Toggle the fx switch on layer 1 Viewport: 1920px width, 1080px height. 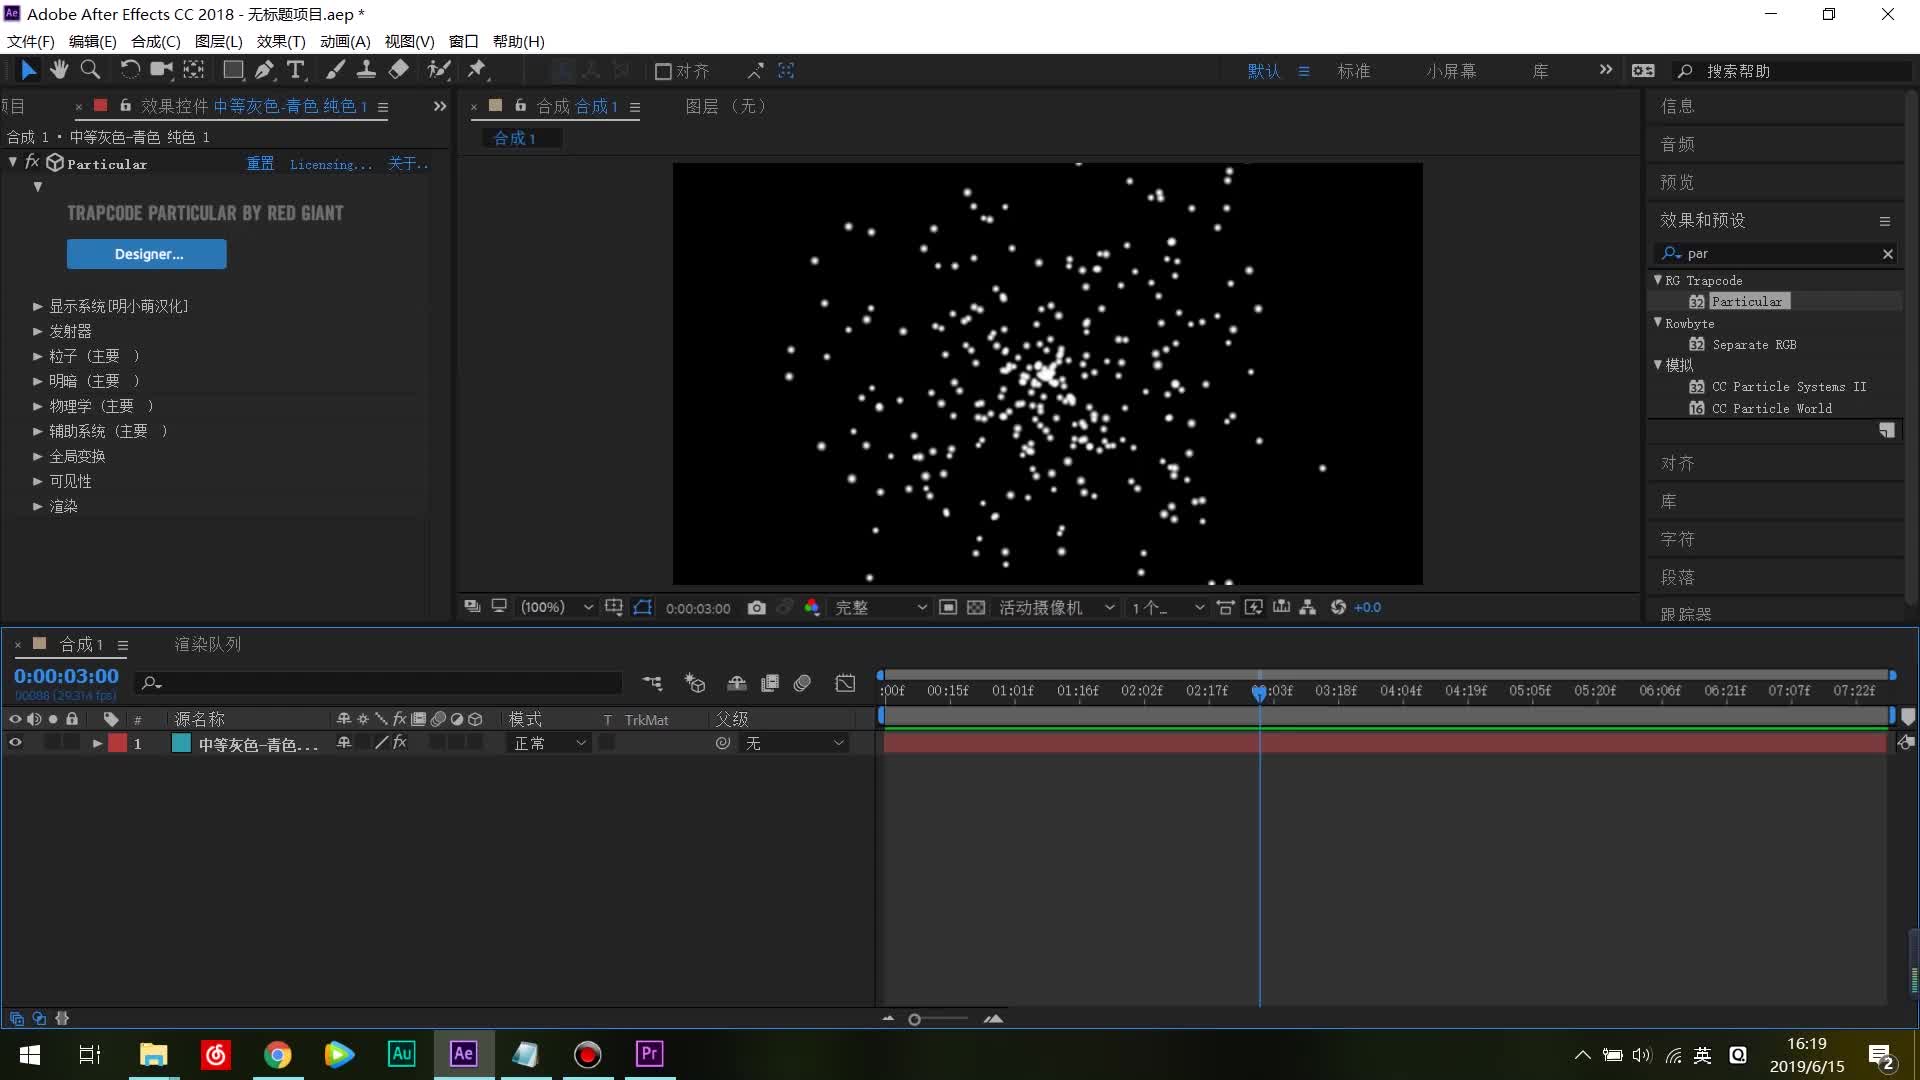click(x=399, y=743)
